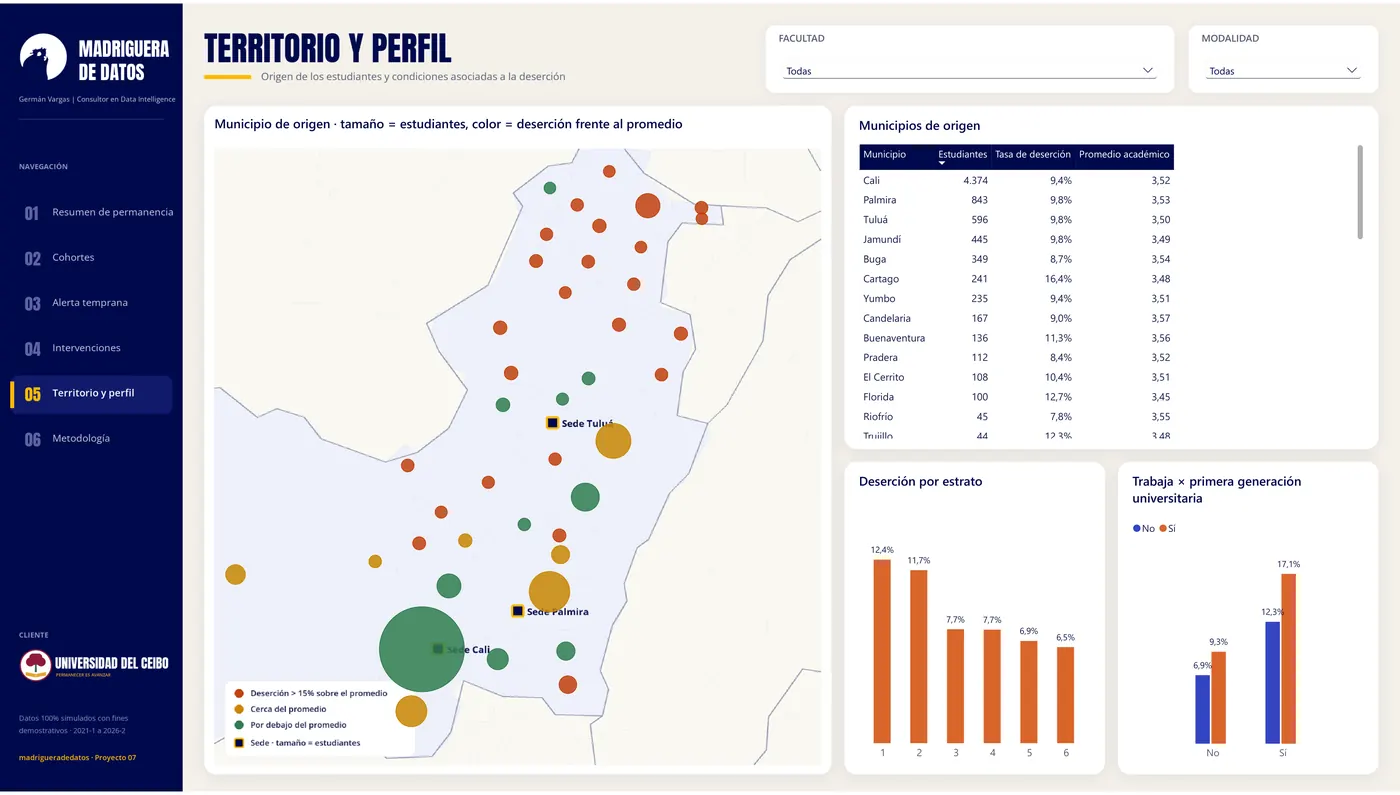Open the Metodología page
The width and height of the screenshot is (1400, 795).
(x=92, y=439)
